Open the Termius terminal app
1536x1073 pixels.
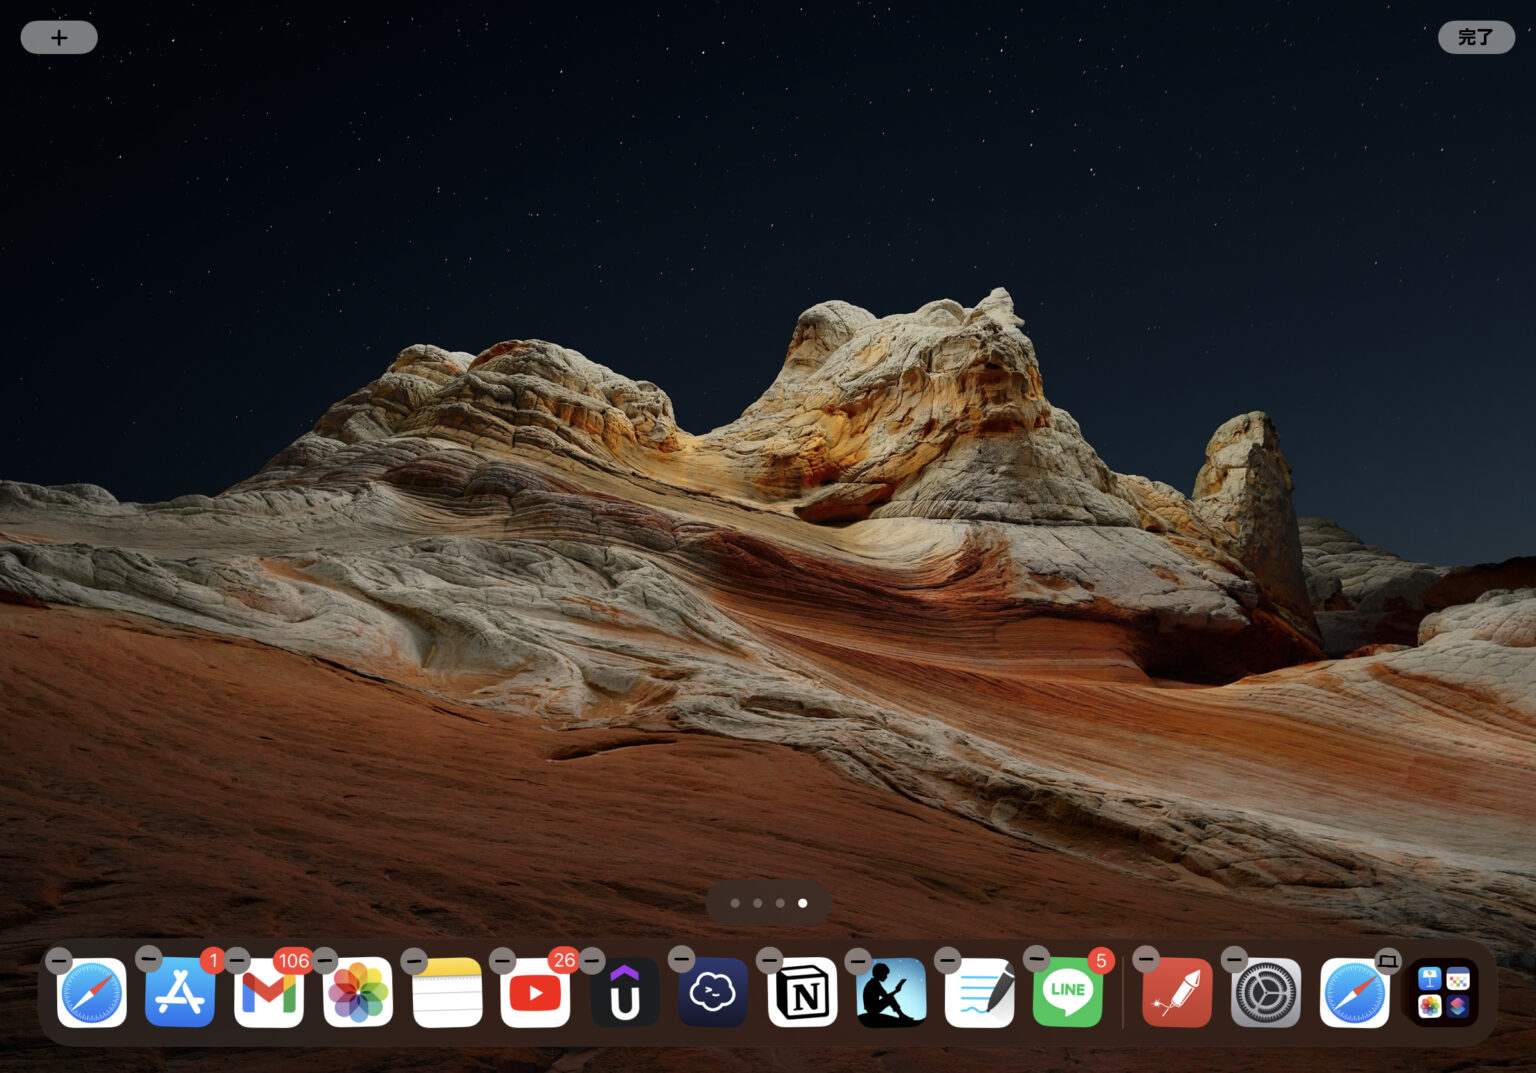pos(713,993)
